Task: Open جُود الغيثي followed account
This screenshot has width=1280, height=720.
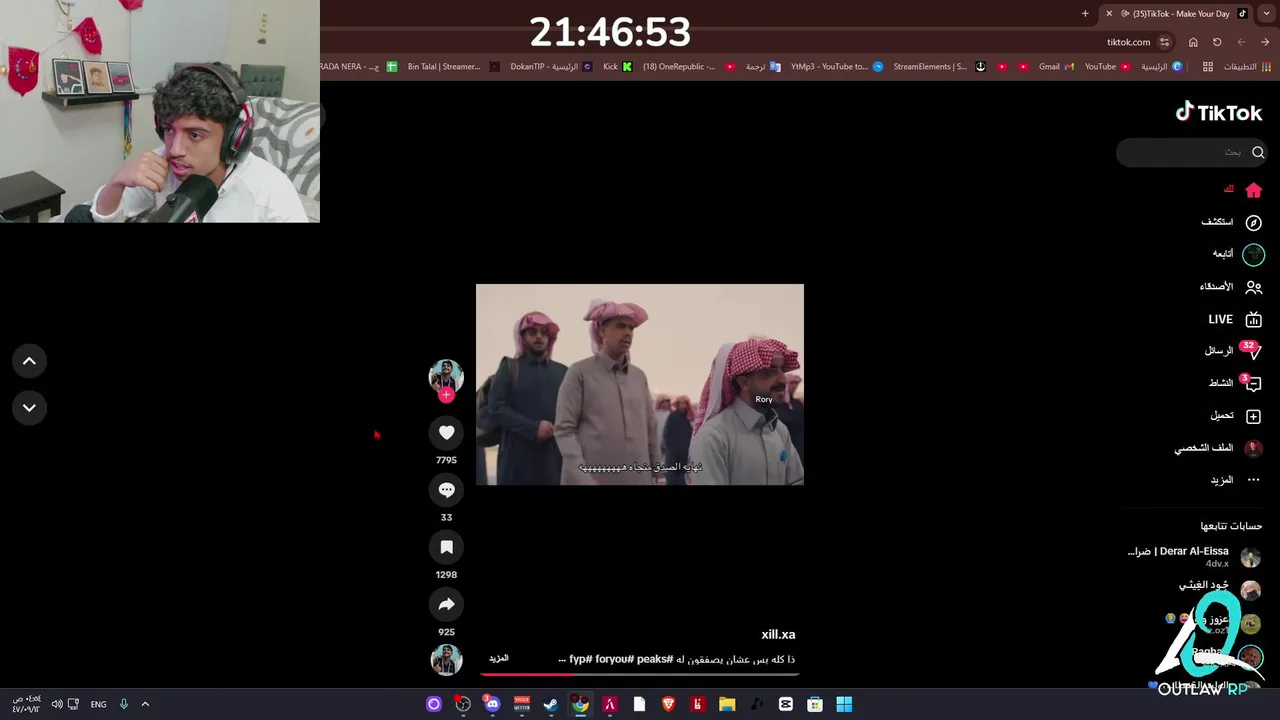Action: [1219, 590]
